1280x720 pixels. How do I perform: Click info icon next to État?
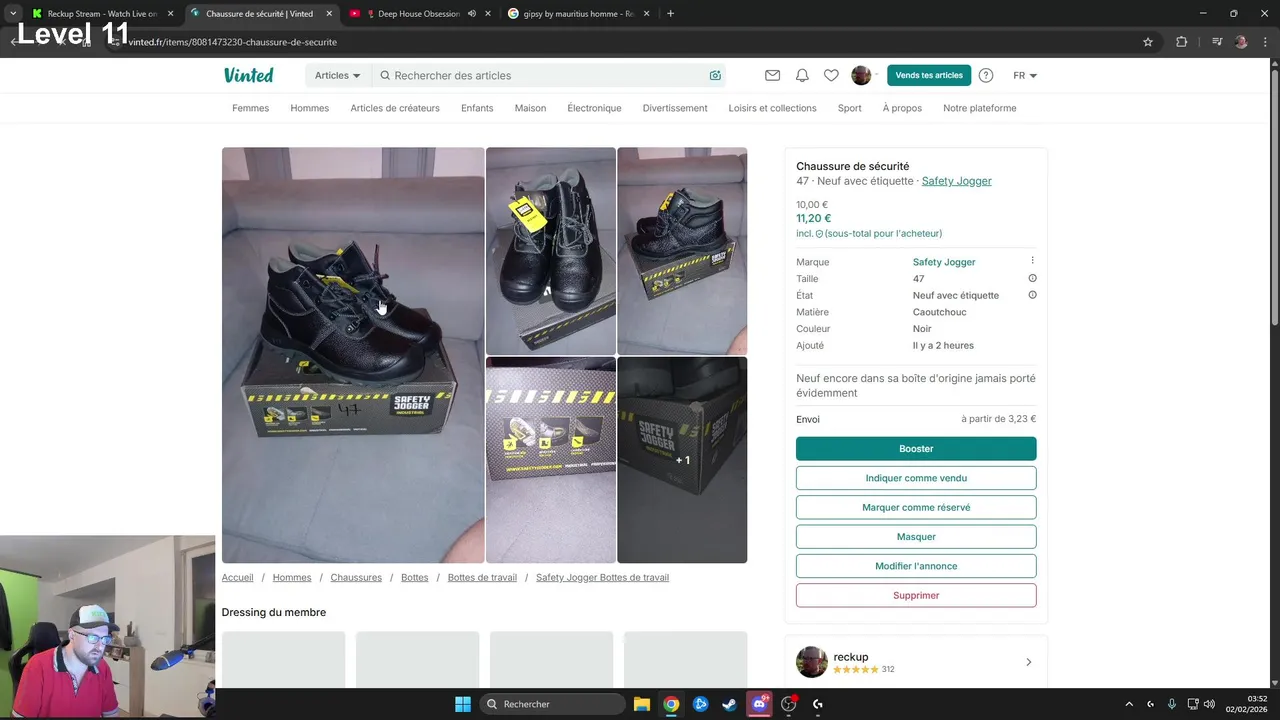coord(1033,295)
